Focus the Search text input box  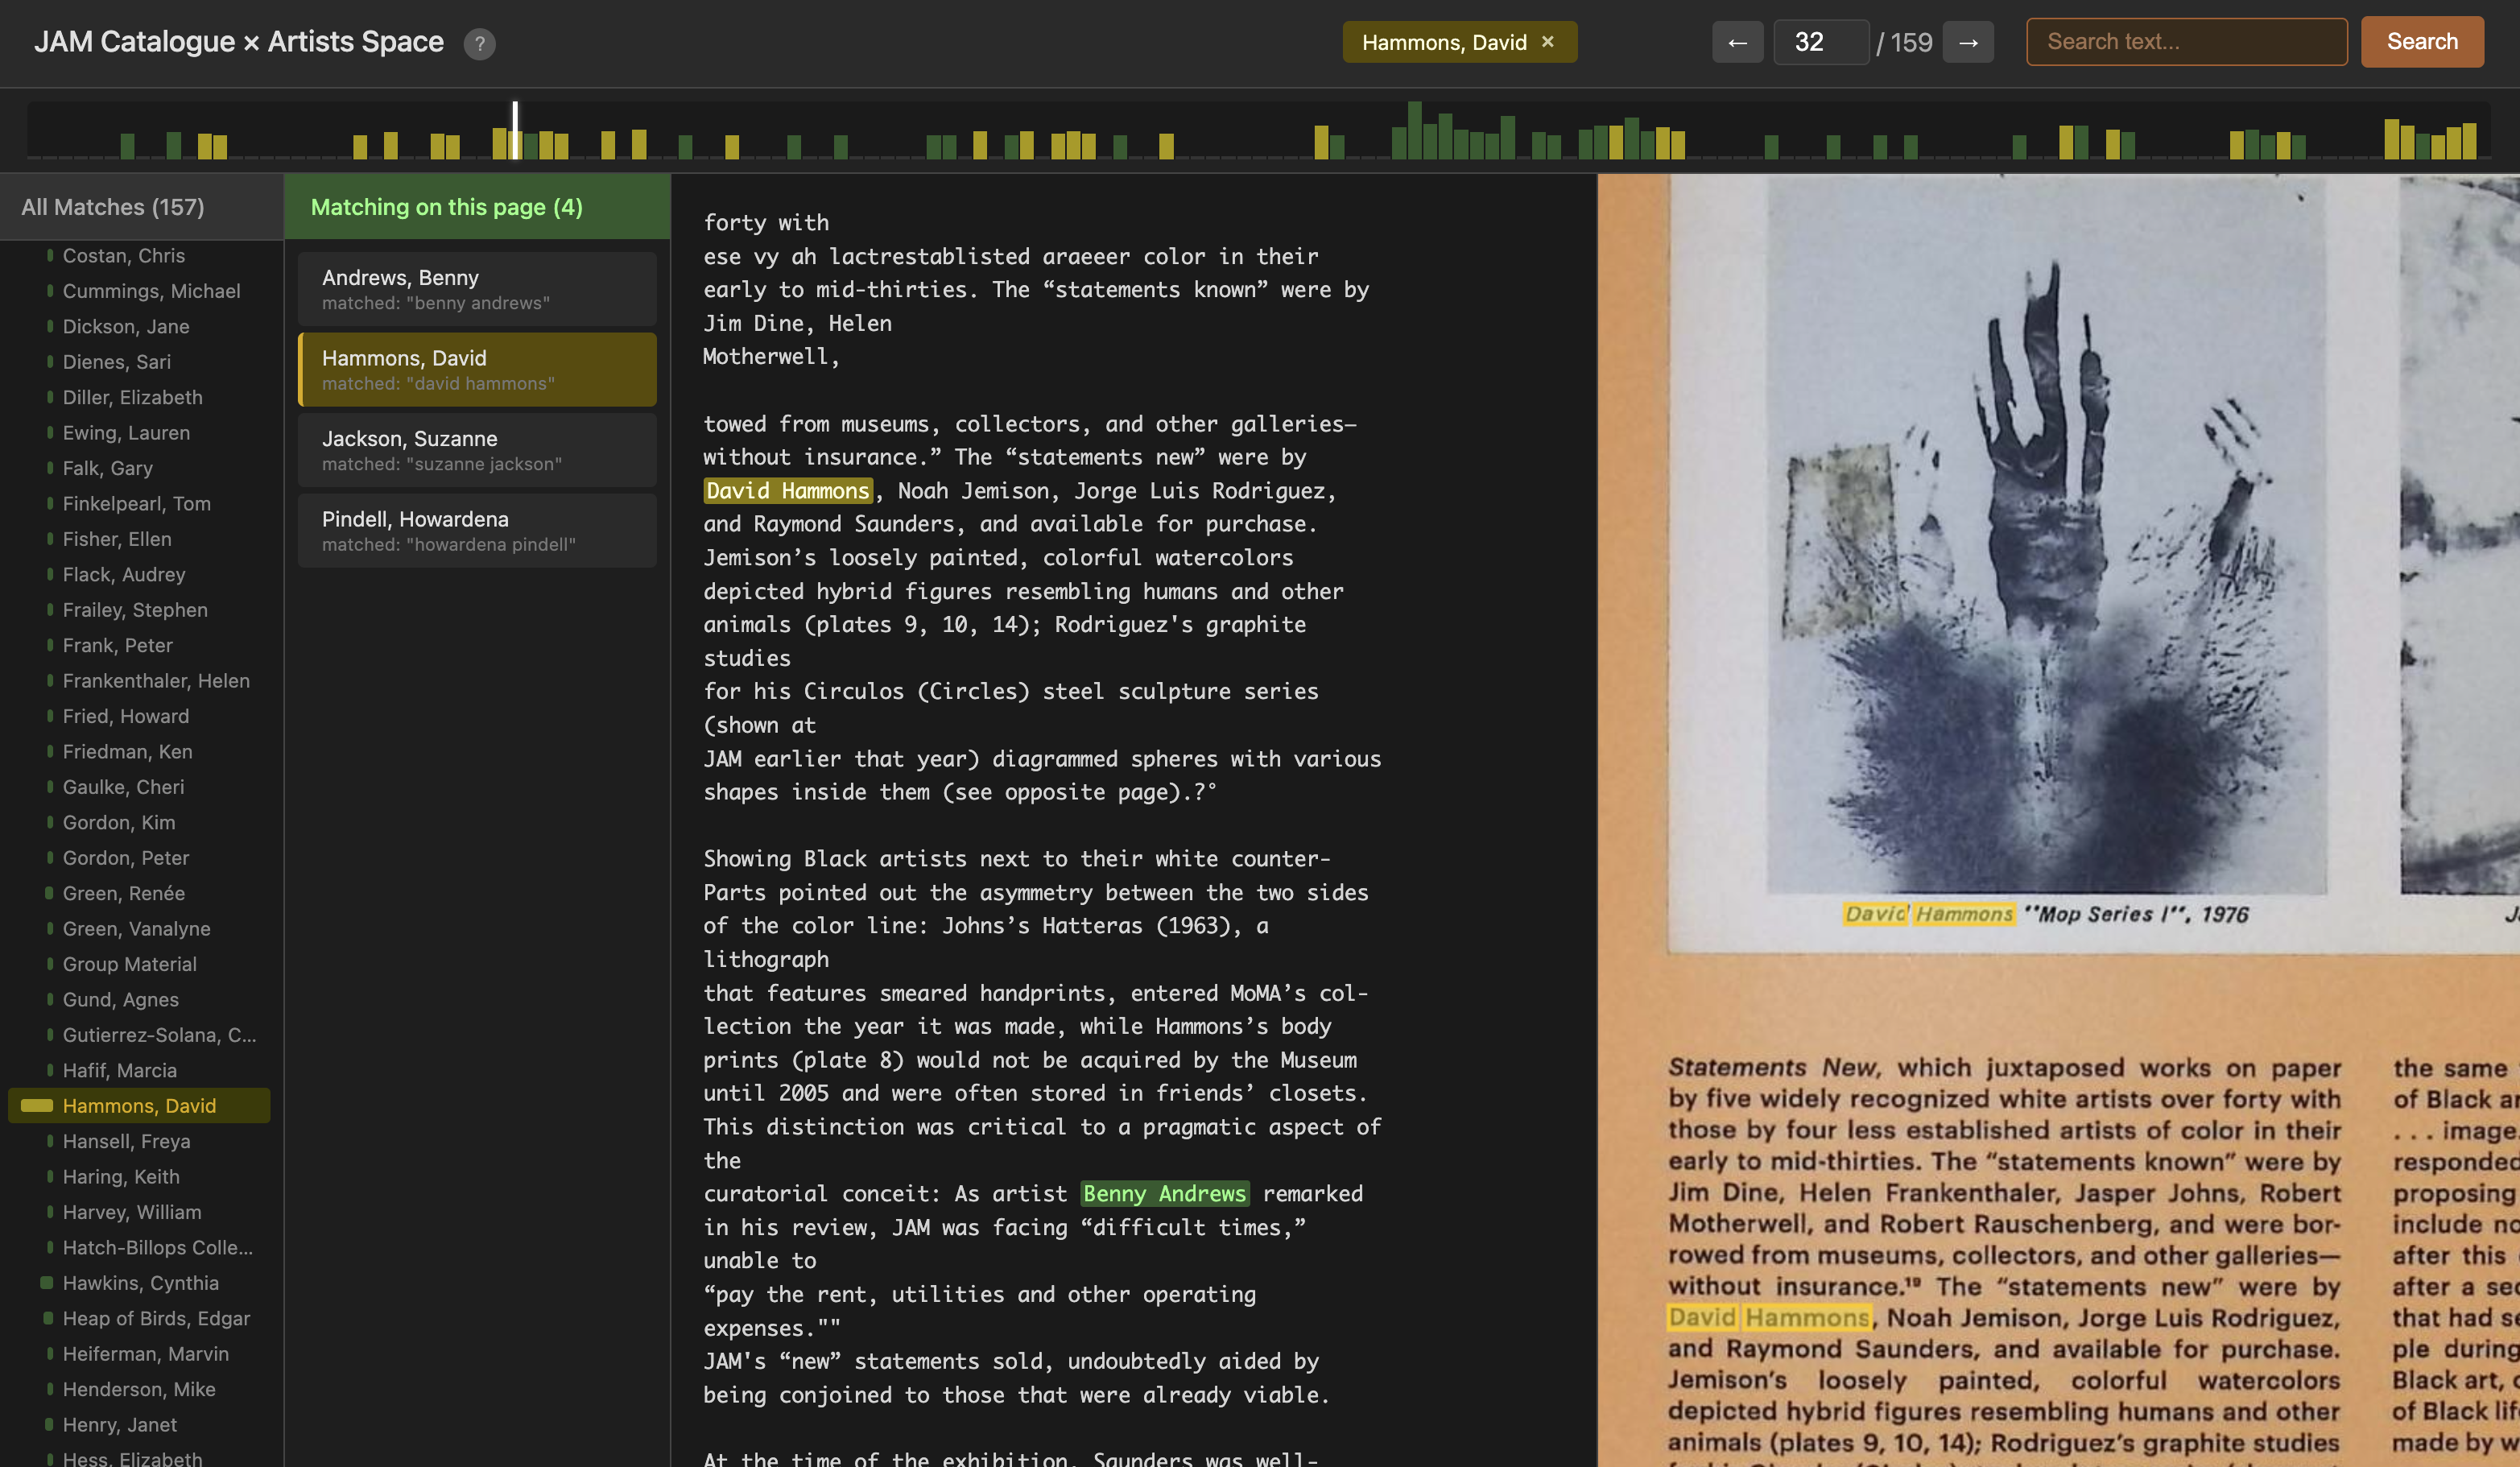pyautogui.click(x=2186, y=42)
